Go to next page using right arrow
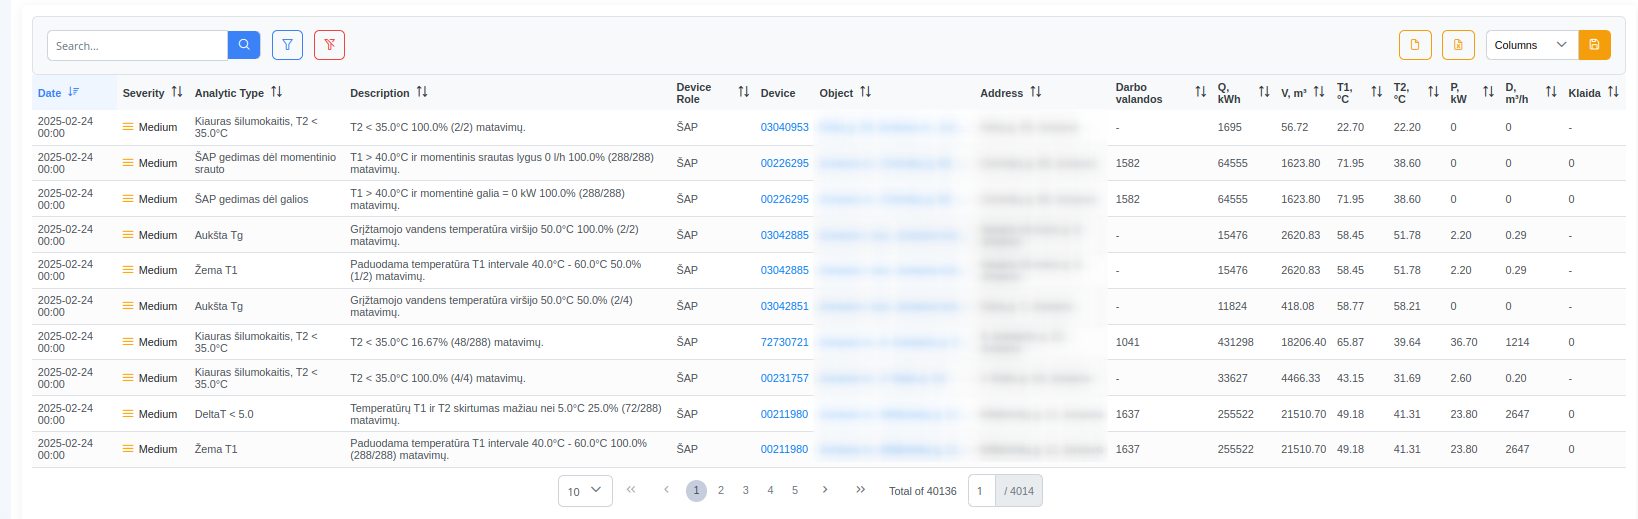This screenshot has height=519, width=1638. tap(825, 490)
